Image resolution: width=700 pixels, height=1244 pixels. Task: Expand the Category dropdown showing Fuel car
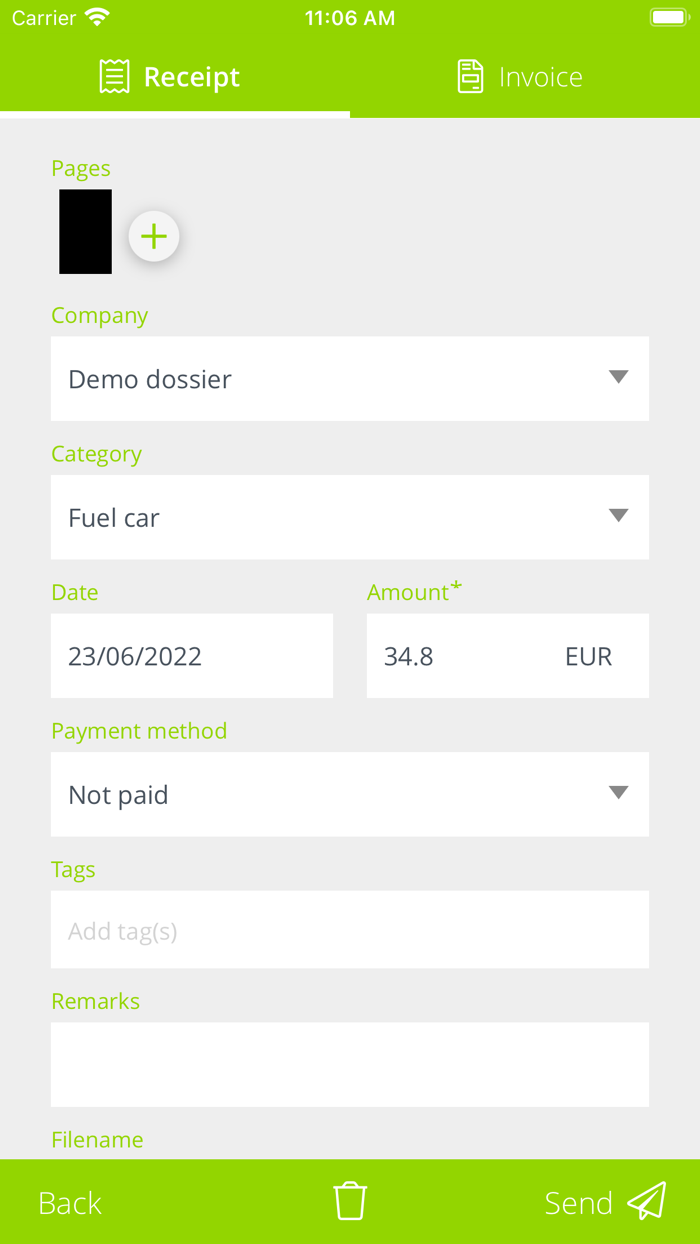click(x=350, y=517)
